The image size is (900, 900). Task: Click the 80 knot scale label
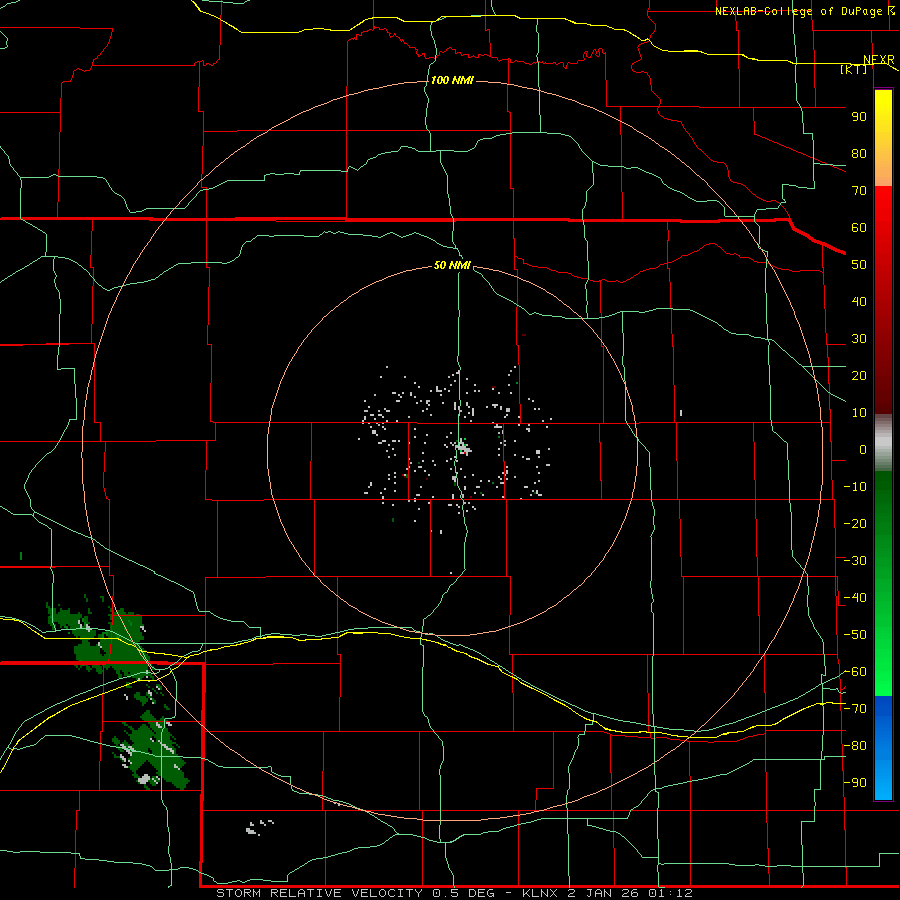coord(859,153)
